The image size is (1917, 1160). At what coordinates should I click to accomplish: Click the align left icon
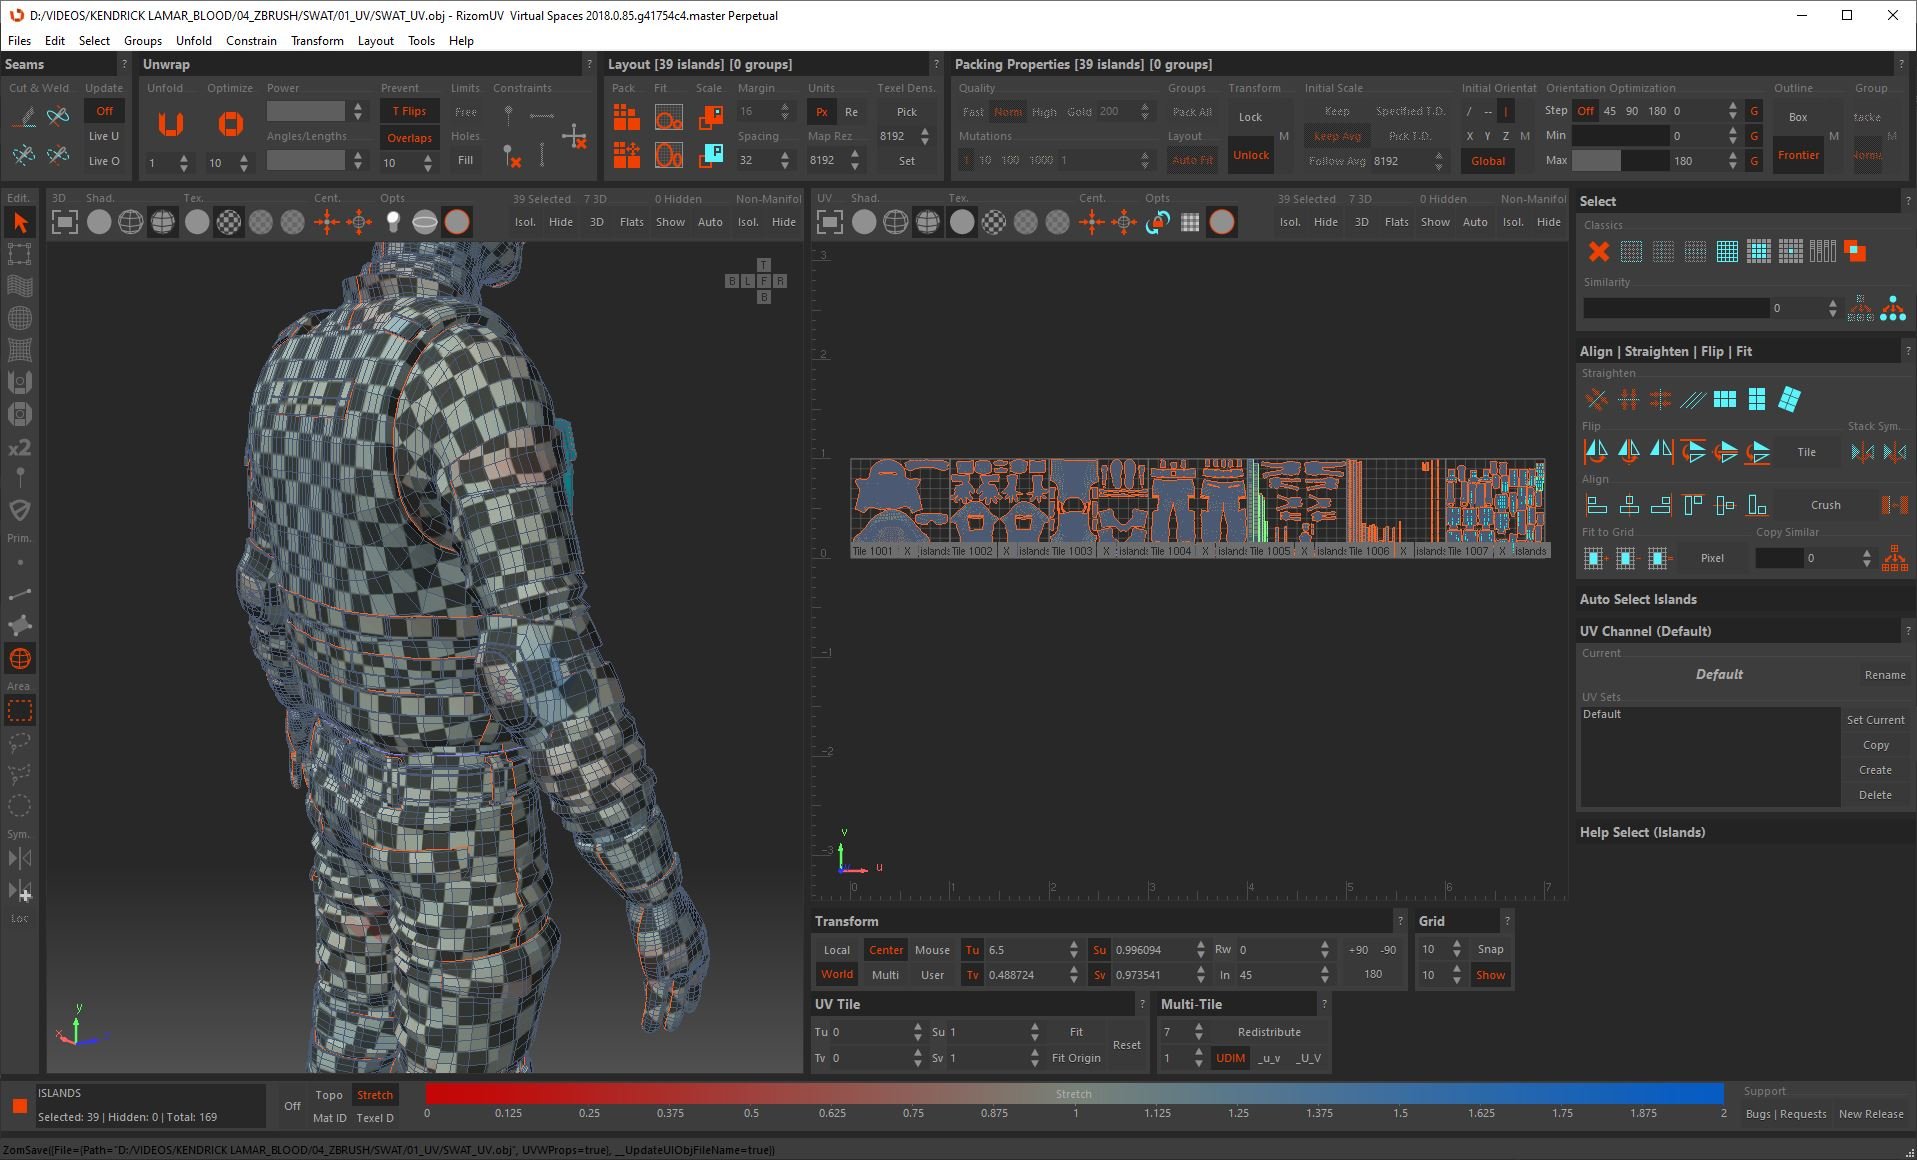[x=1596, y=505]
